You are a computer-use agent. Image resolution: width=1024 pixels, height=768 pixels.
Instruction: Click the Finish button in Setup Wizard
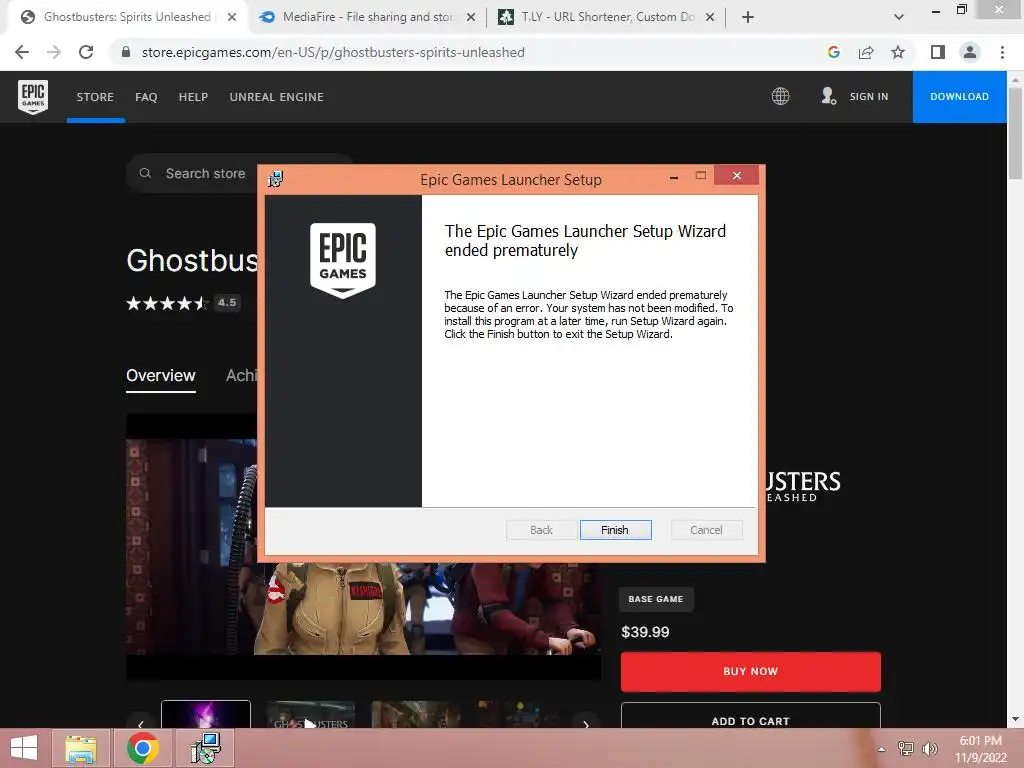click(615, 530)
